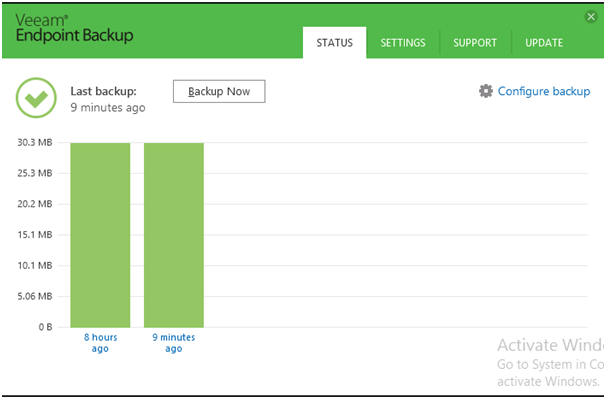Select the UPDATE tab
The height and width of the screenshot is (399, 606).
(544, 43)
